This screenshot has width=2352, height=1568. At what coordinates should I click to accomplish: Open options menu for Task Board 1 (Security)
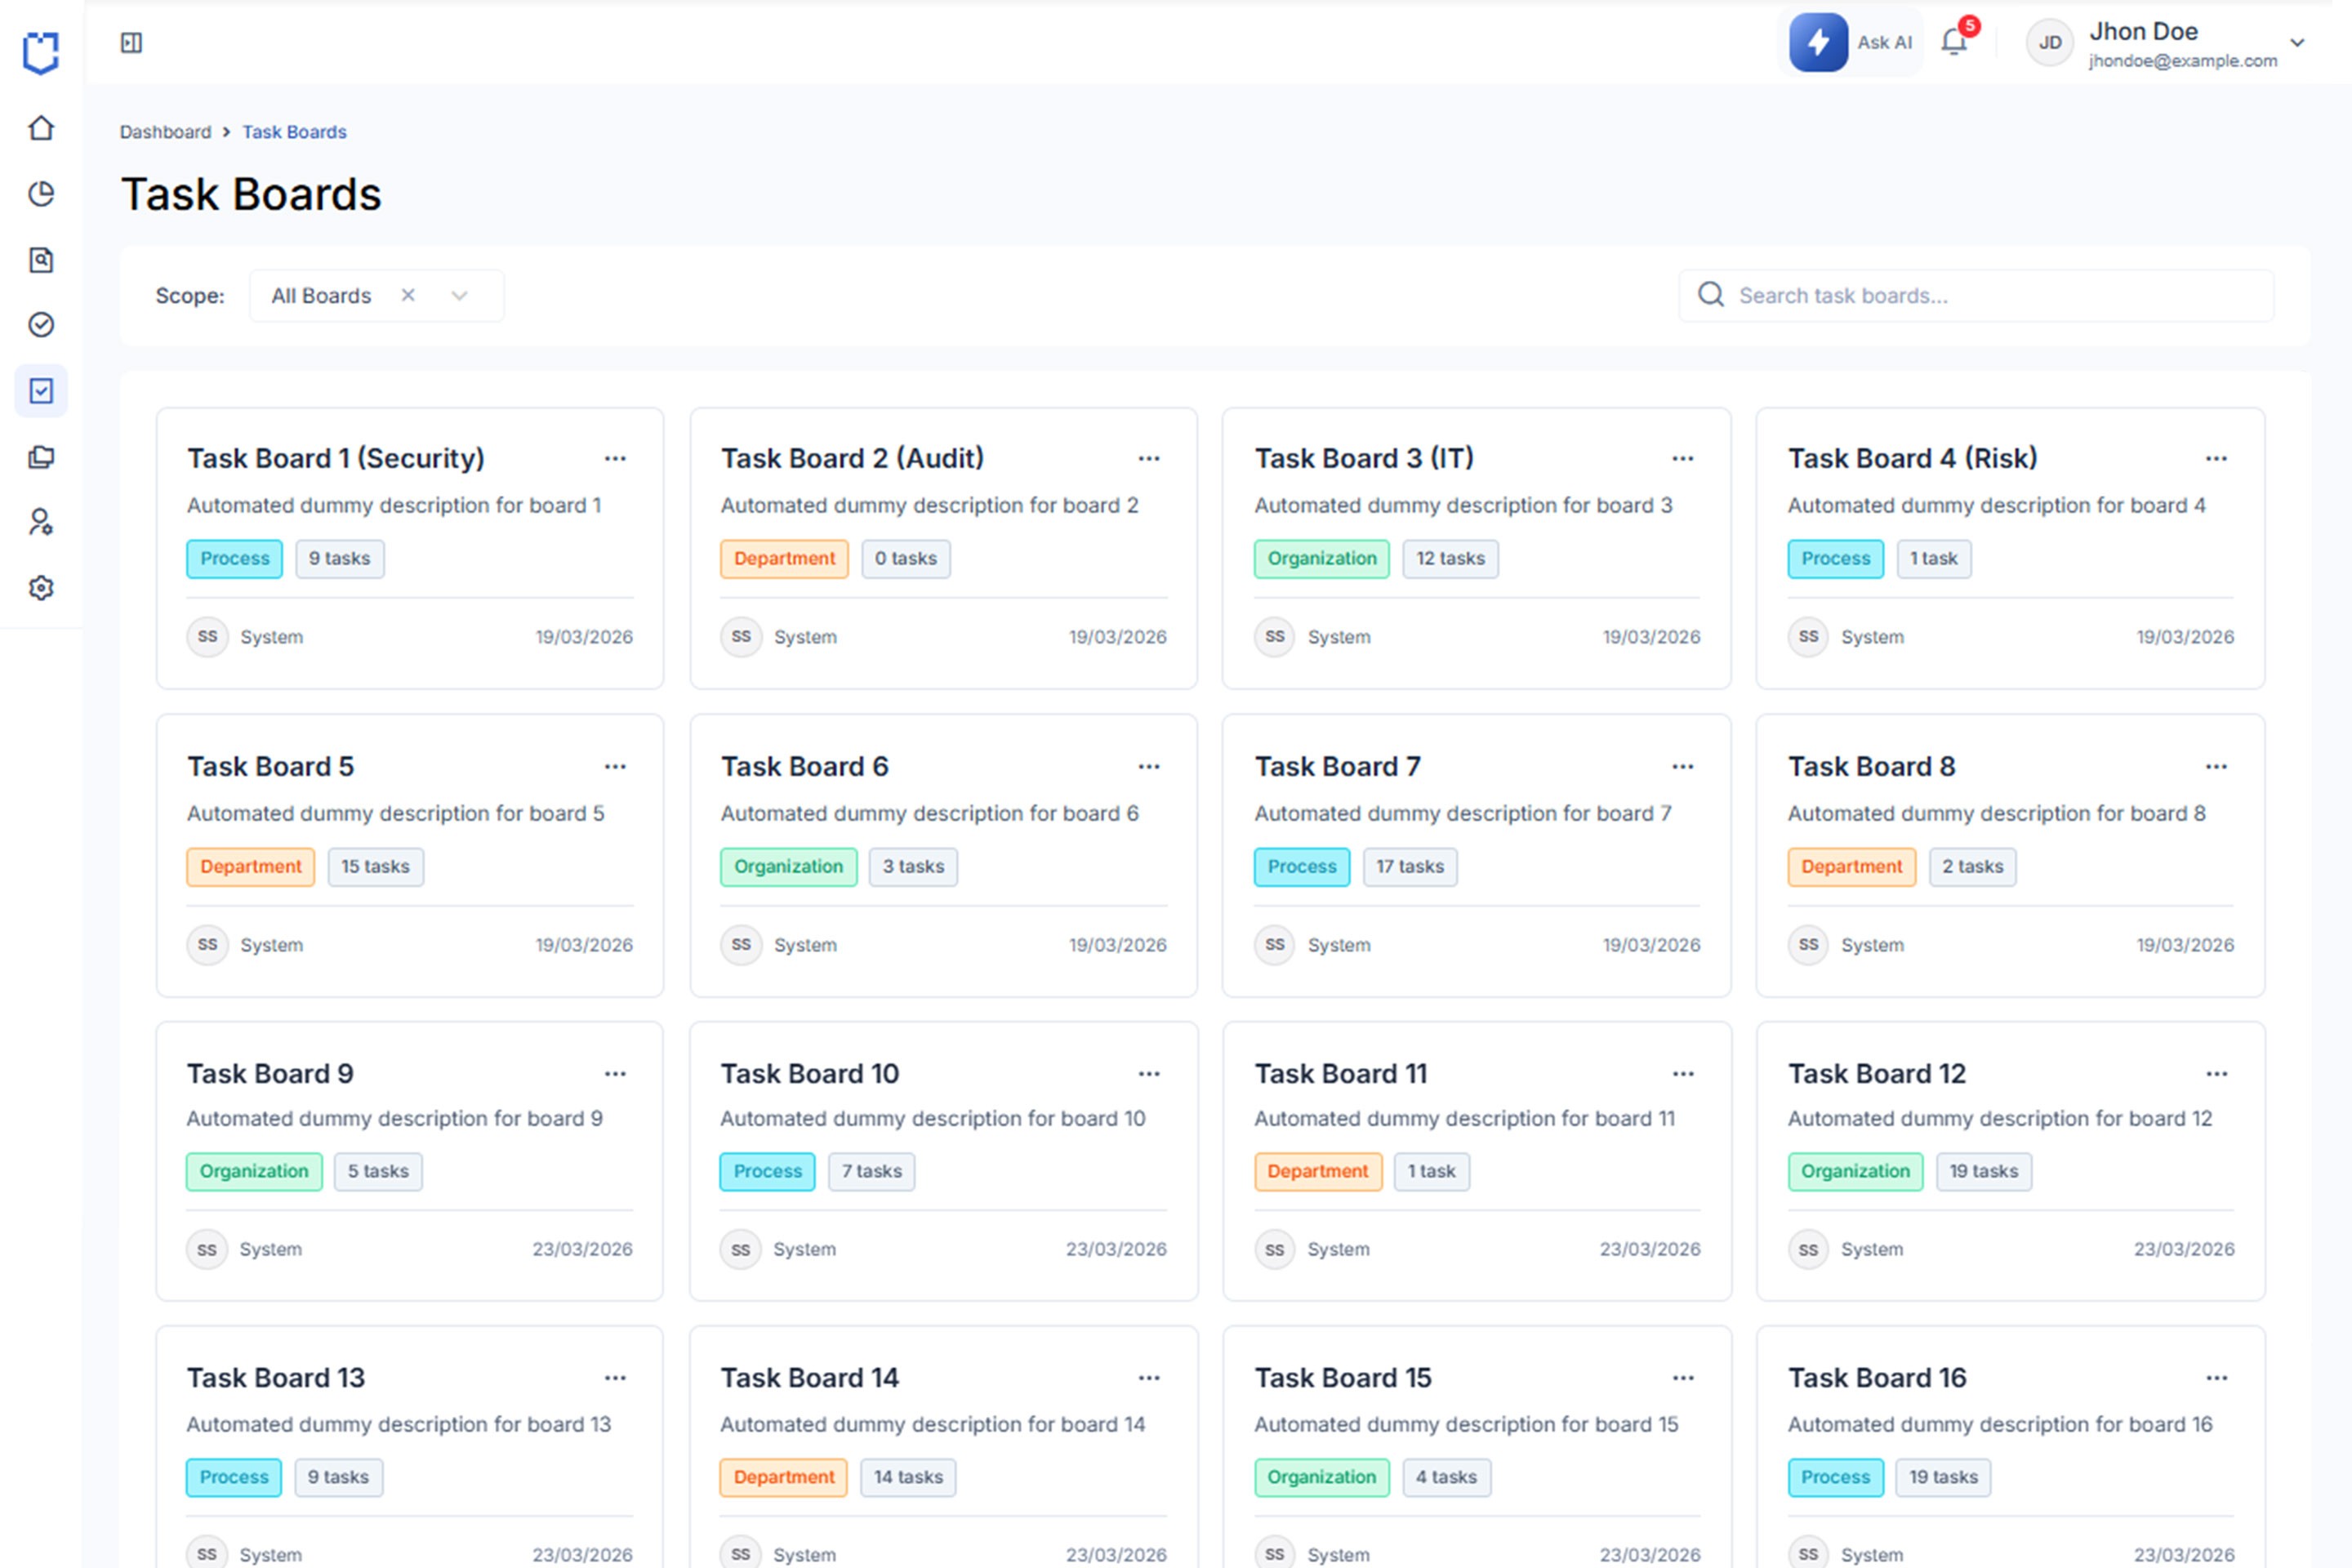(615, 459)
